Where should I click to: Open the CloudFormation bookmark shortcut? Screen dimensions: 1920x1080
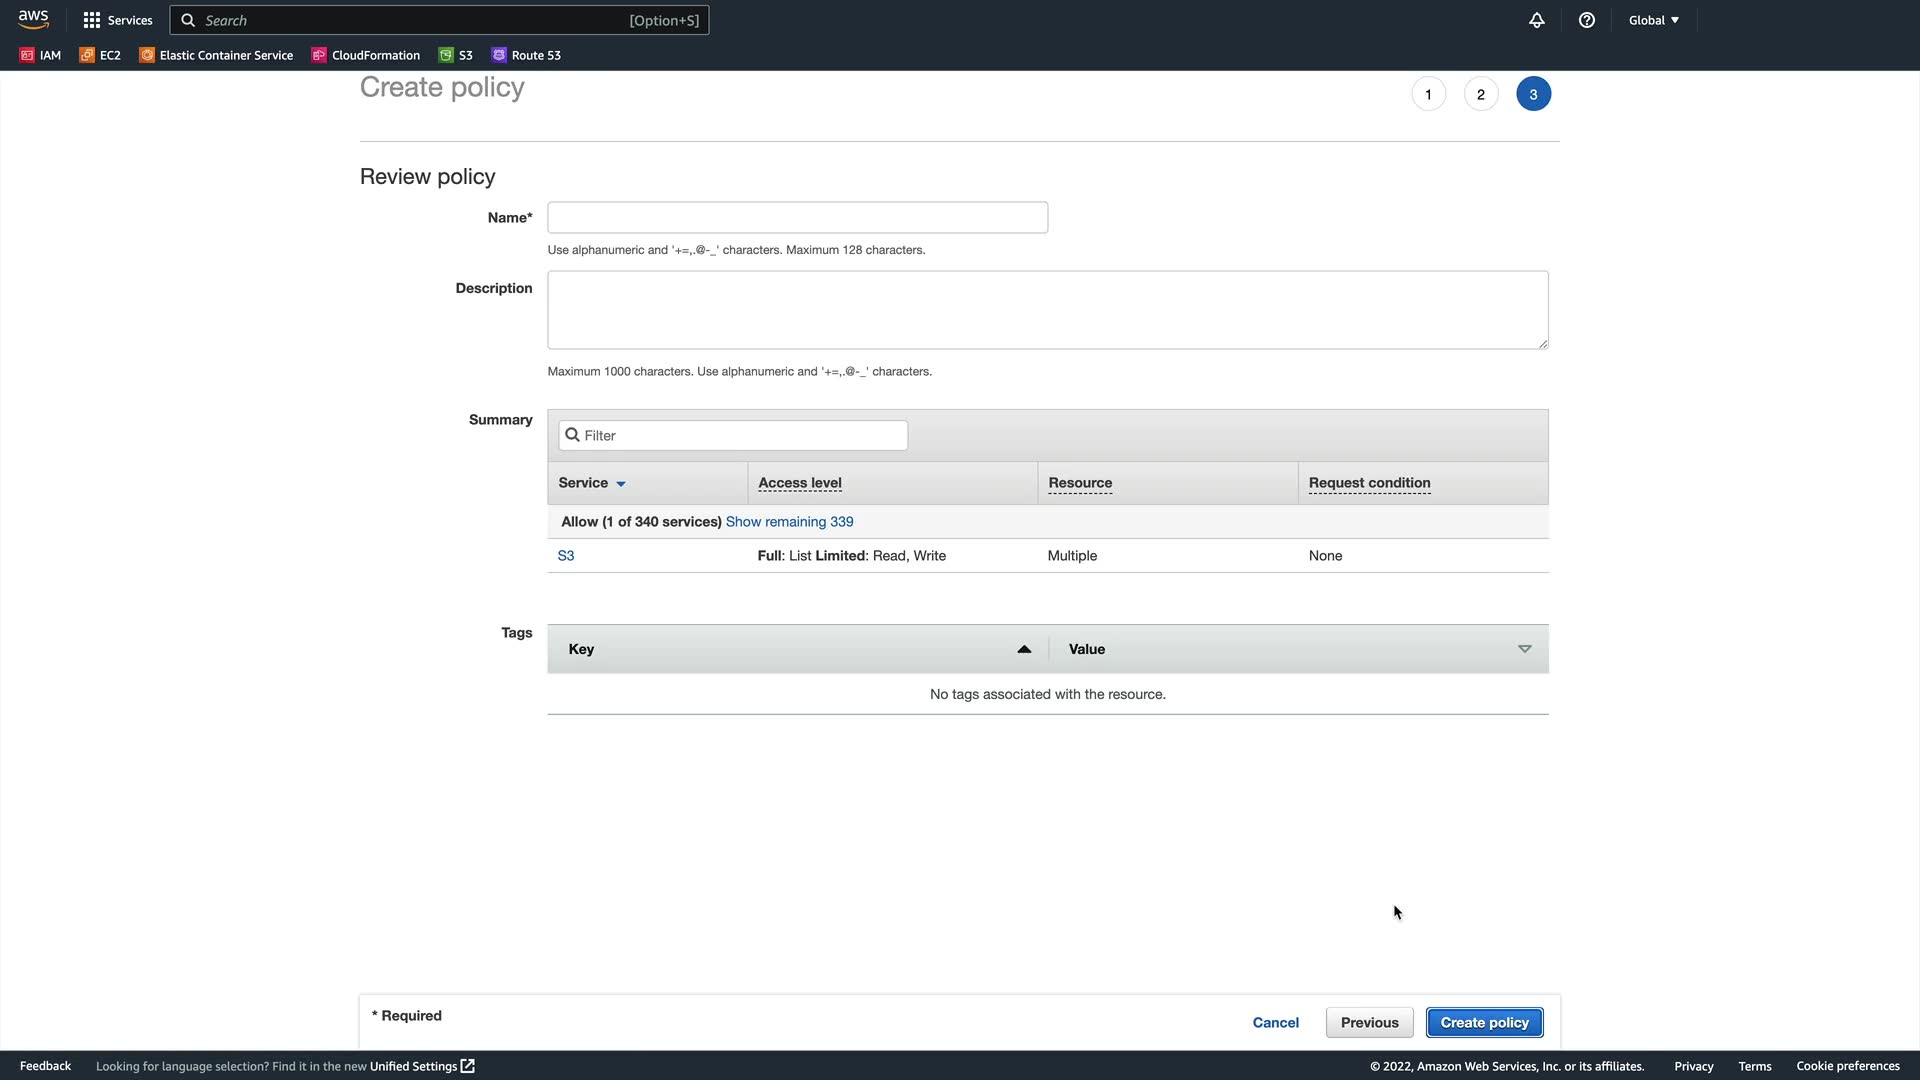tap(365, 55)
